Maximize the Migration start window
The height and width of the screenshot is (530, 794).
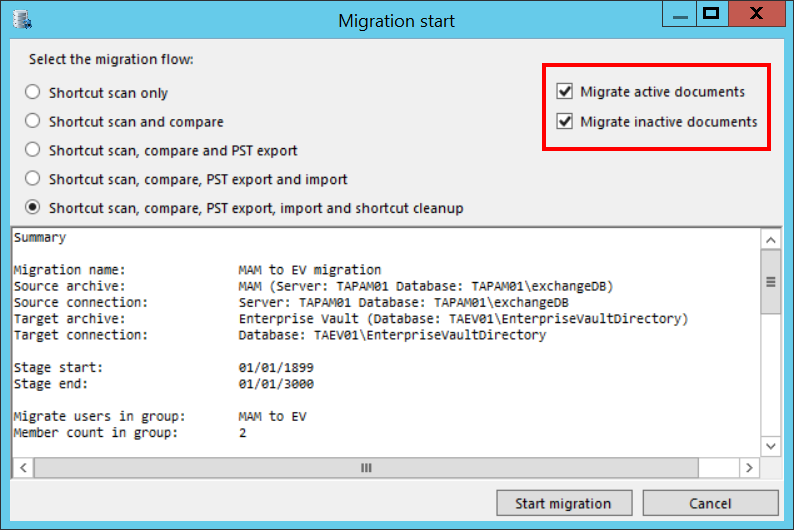(x=711, y=13)
